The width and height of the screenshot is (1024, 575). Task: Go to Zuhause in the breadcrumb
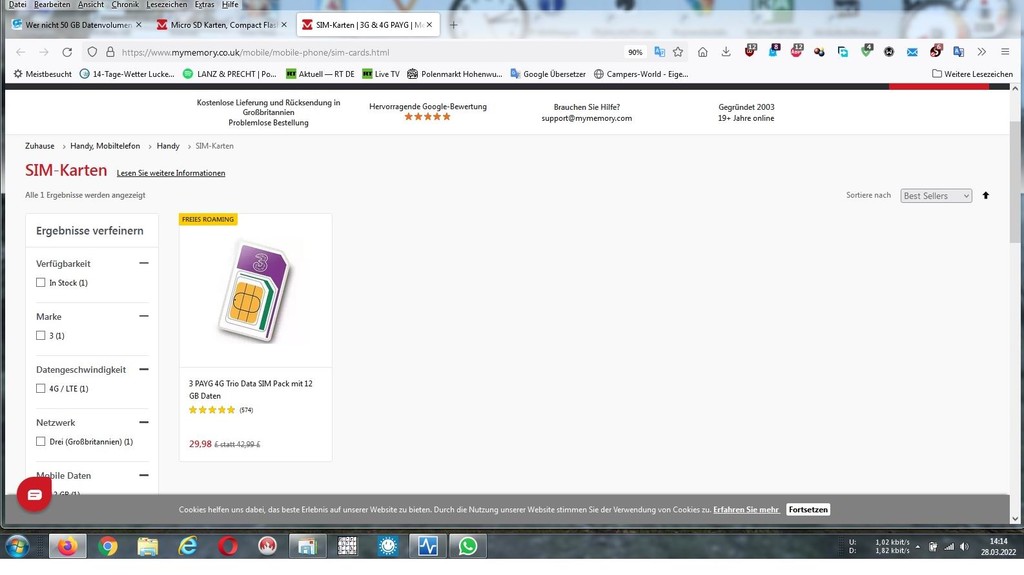[x=40, y=146]
